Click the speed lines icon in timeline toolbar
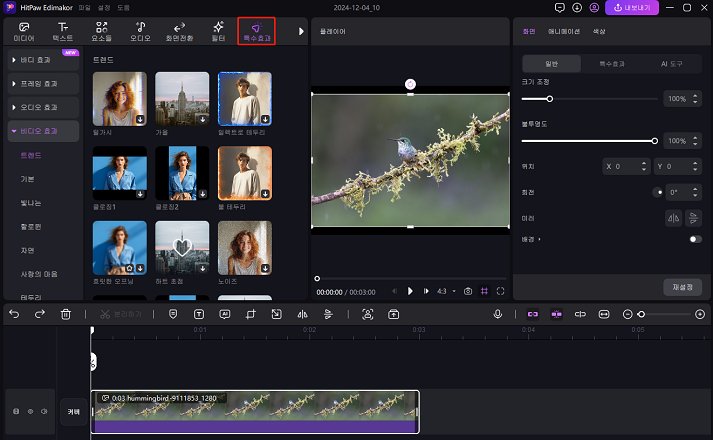 (328, 314)
